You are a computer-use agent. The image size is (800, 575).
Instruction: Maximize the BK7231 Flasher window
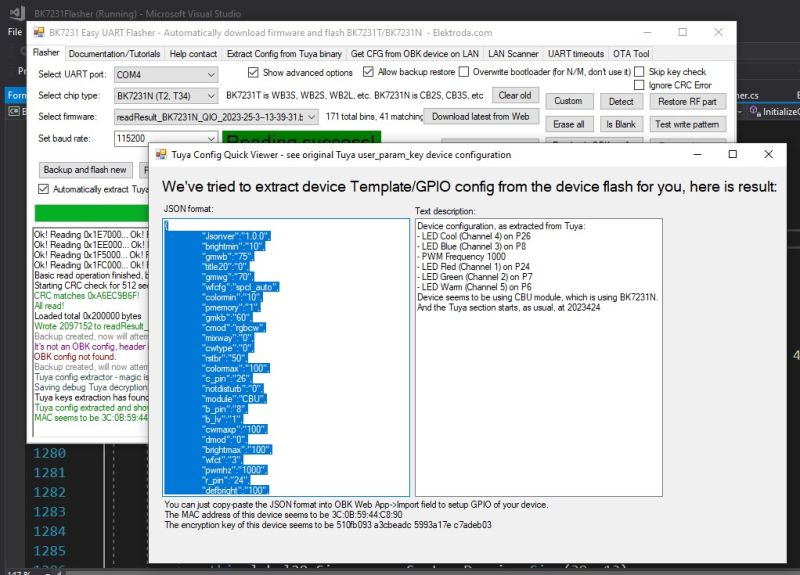683,32
